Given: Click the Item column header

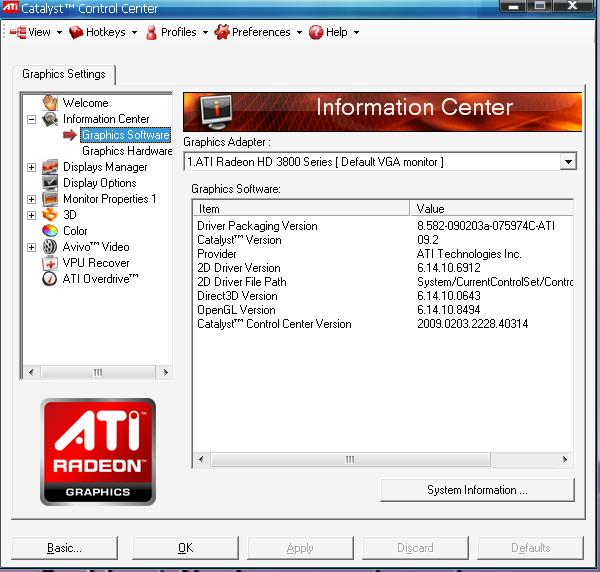Looking at the screenshot, I should [x=302, y=209].
